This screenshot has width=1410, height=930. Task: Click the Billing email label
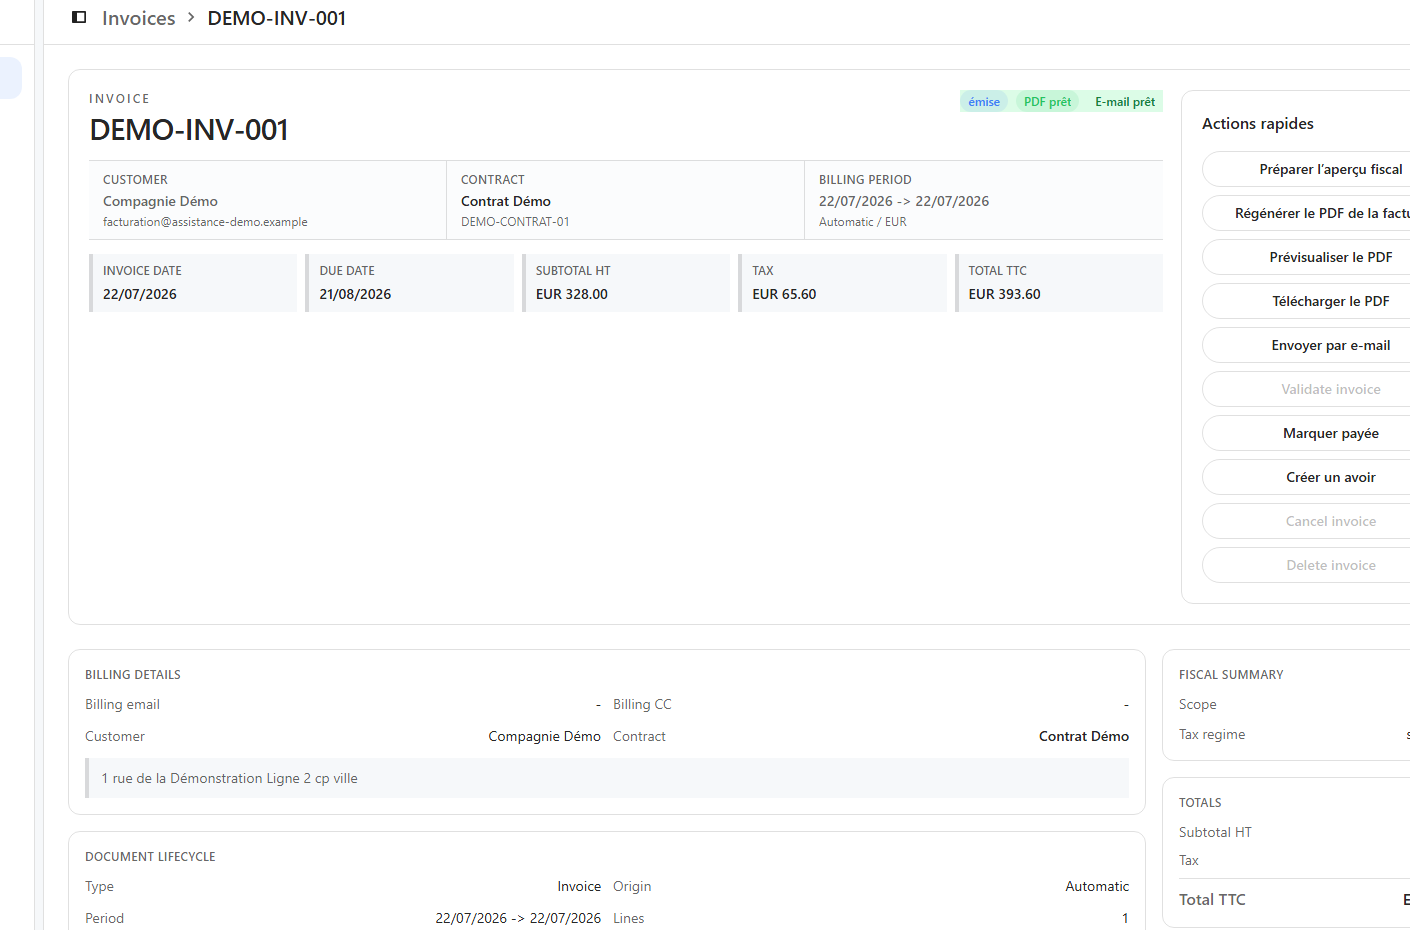pyautogui.click(x=122, y=704)
